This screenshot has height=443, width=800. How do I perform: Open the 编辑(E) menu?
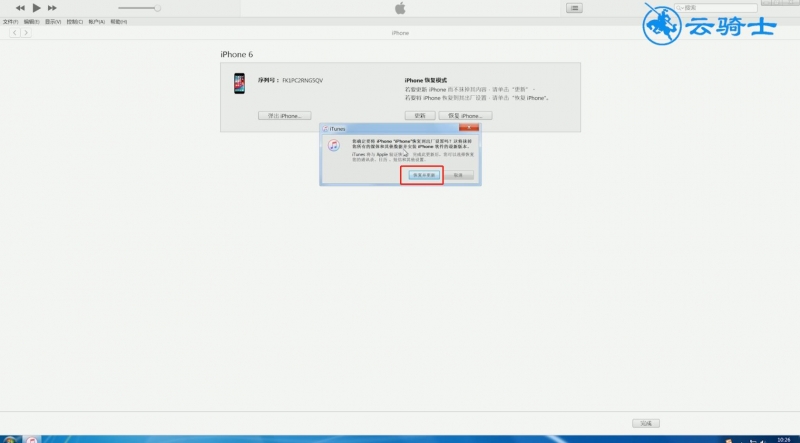[32, 21]
